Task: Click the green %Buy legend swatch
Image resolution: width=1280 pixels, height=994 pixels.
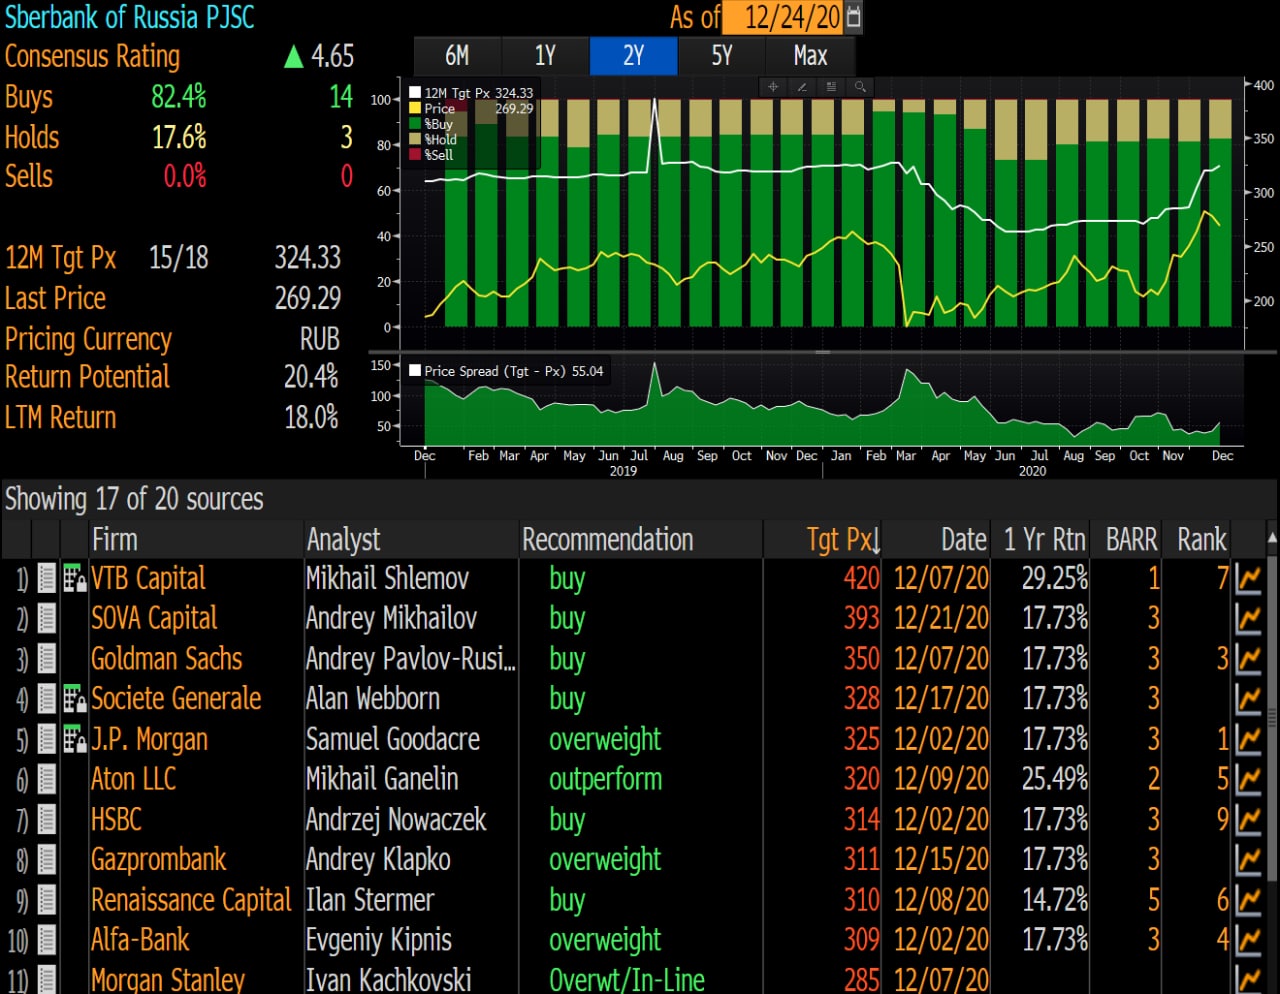Action: coord(415,124)
